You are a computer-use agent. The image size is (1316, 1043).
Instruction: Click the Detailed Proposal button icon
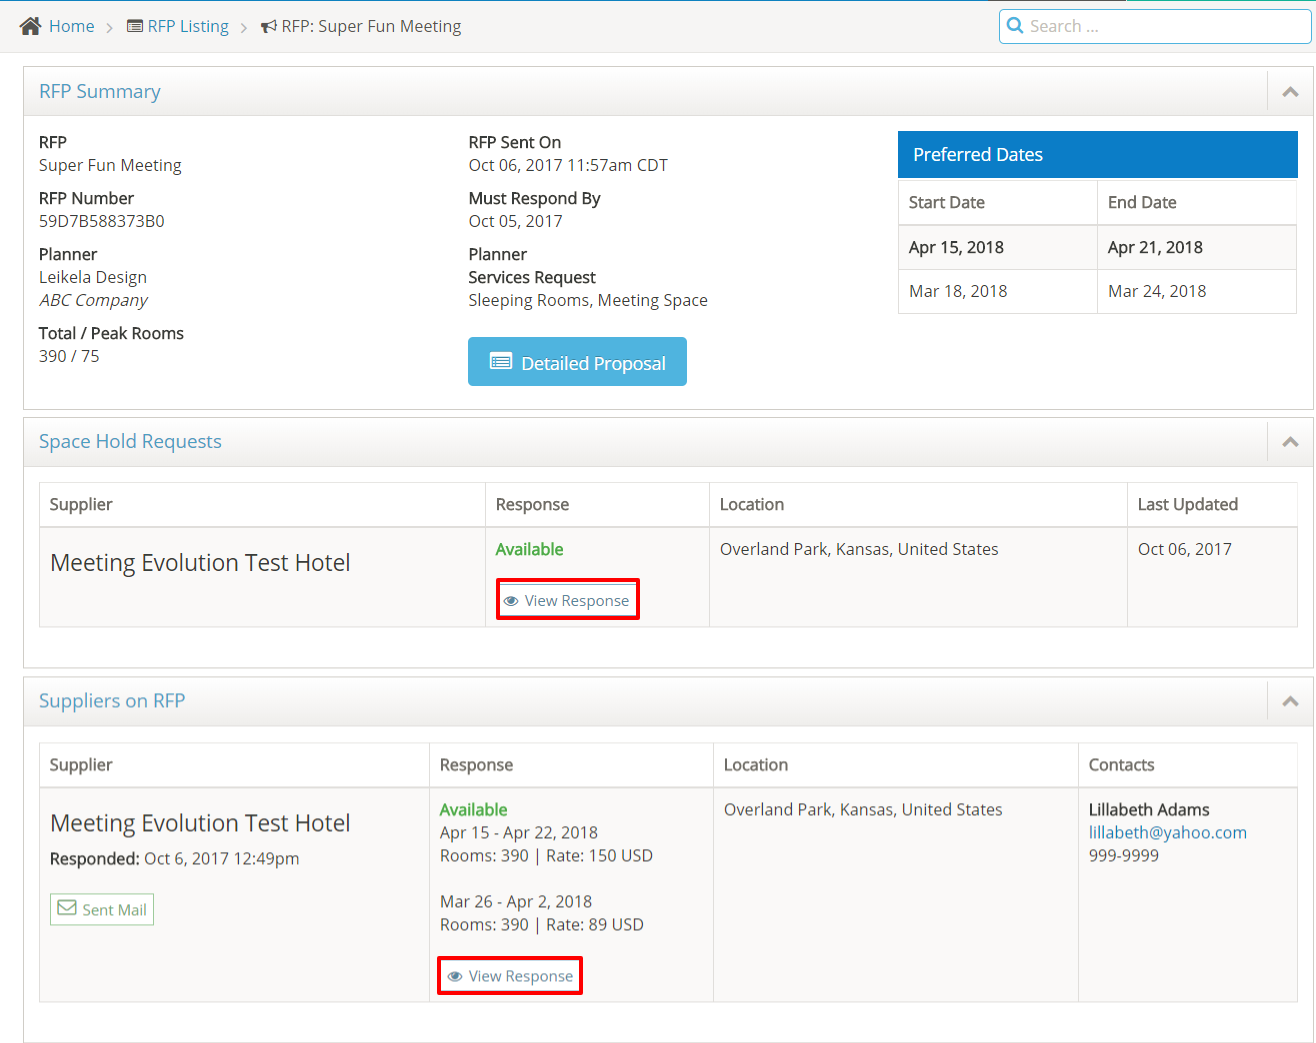(501, 362)
